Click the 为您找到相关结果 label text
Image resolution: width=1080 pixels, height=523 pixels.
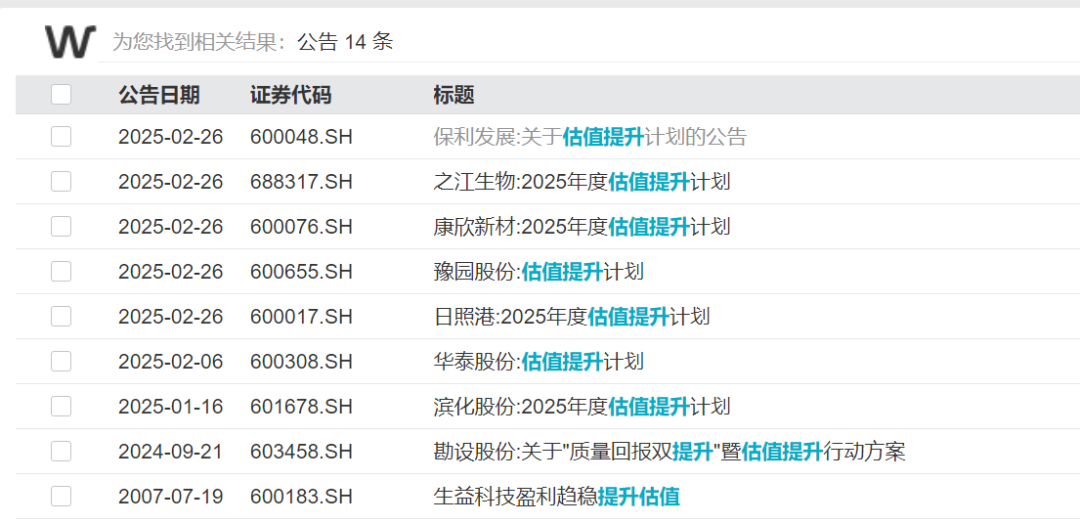[200, 42]
